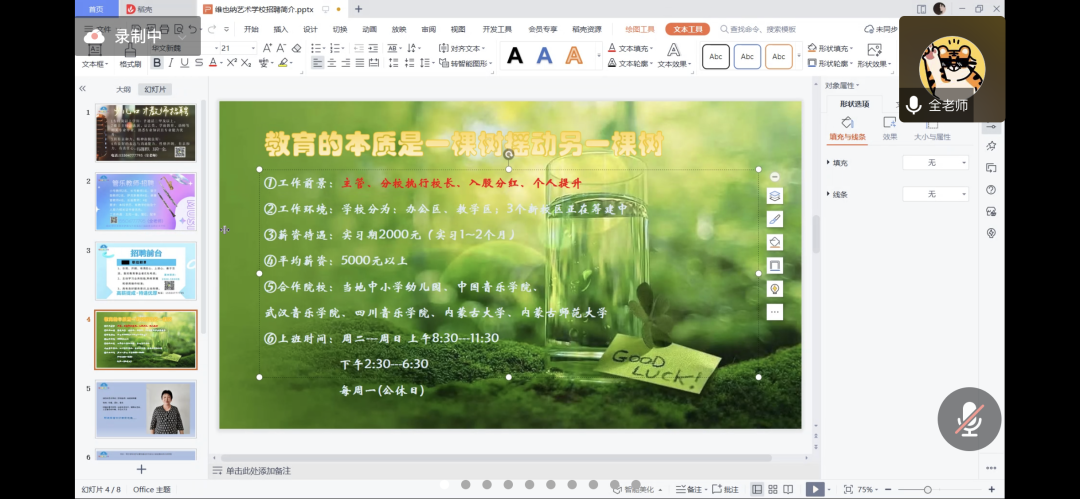Toggle bold formatting
The image size is (1080, 499).
158,63
